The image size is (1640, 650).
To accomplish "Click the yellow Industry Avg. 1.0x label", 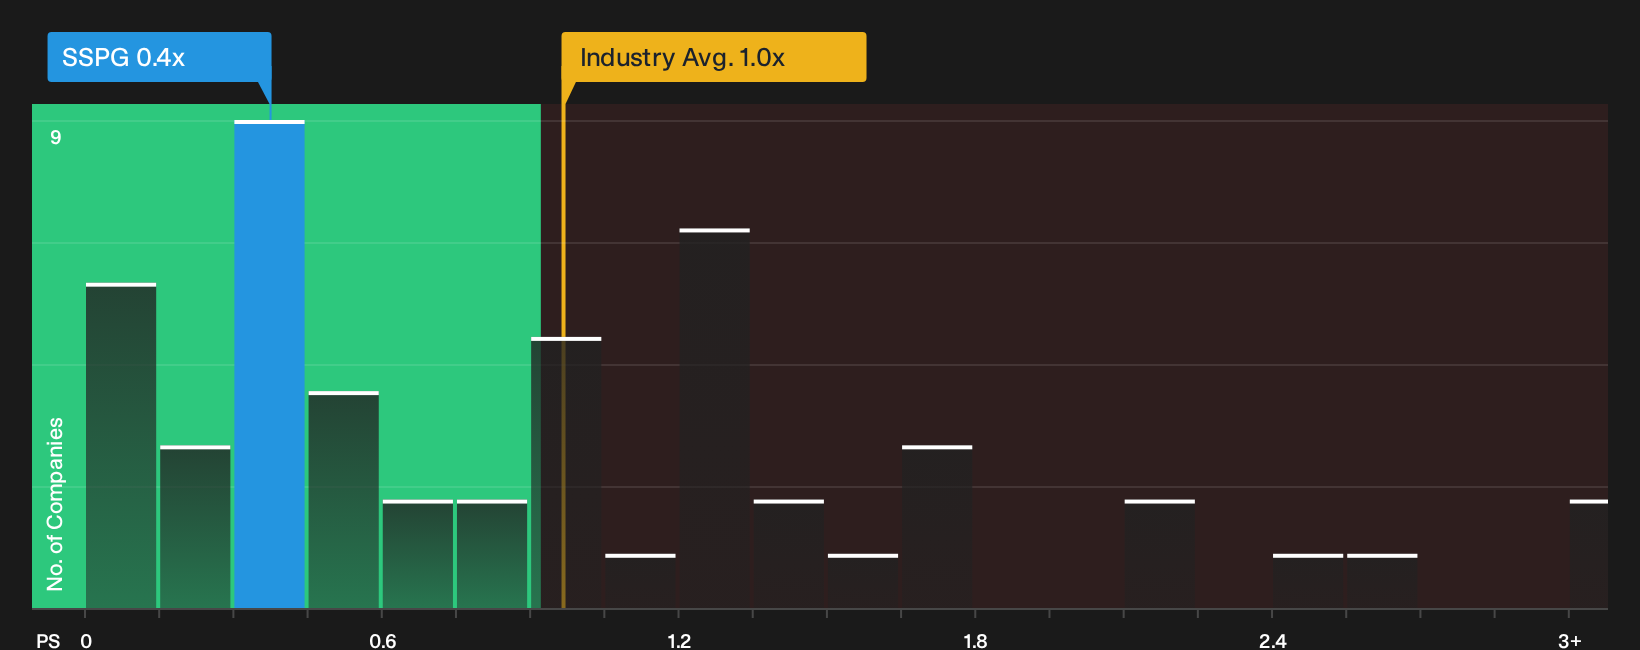I will 713,57.
